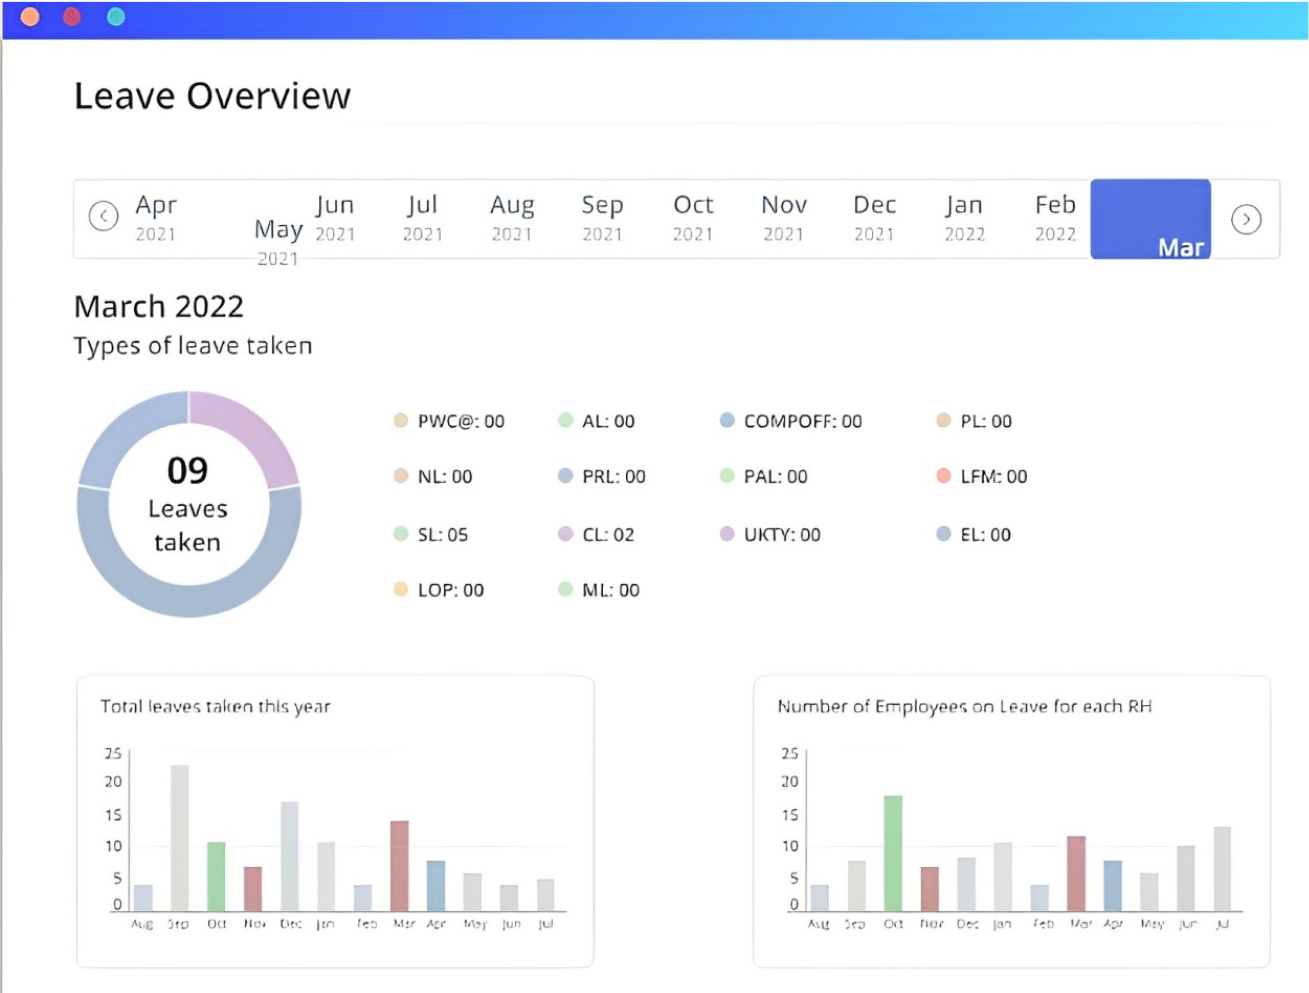1309x993 pixels.
Task: Select Sep 2021 month
Action: [602, 218]
